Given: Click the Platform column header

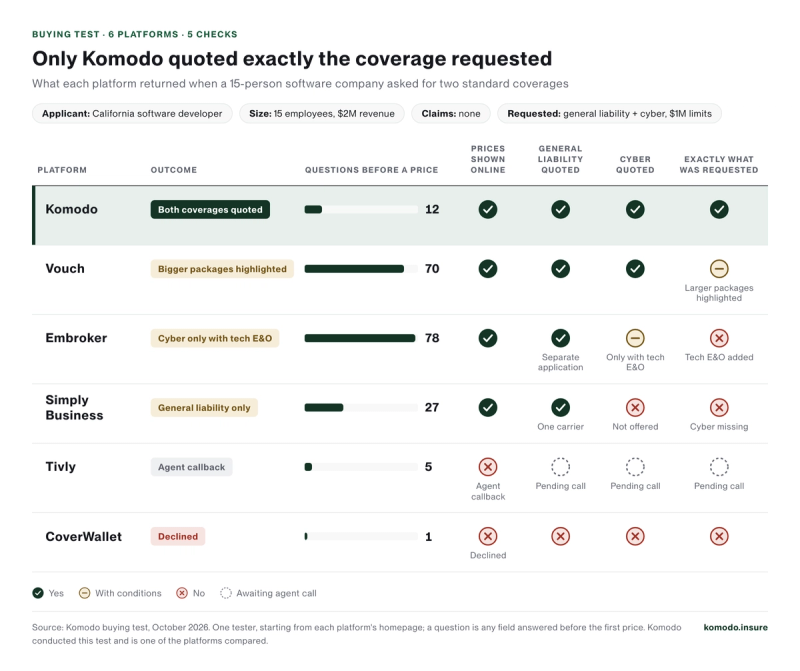Looking at the screenshot, I should [x=62, y=170].
